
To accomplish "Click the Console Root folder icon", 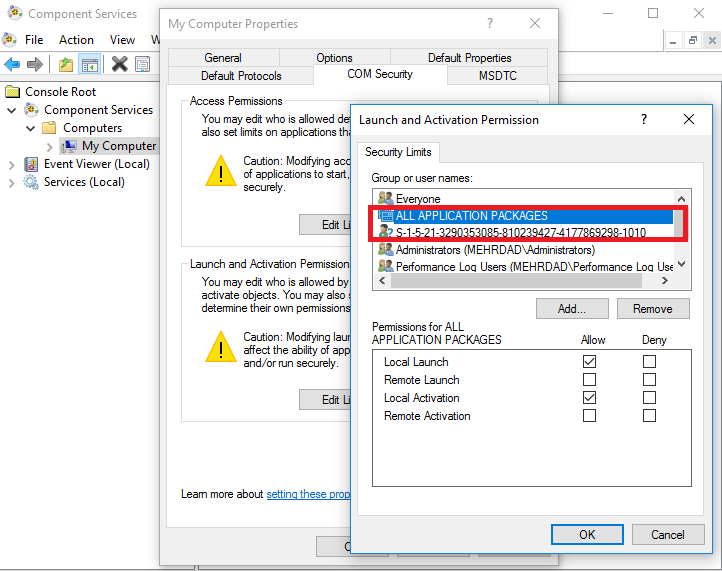I will point(12,92).
